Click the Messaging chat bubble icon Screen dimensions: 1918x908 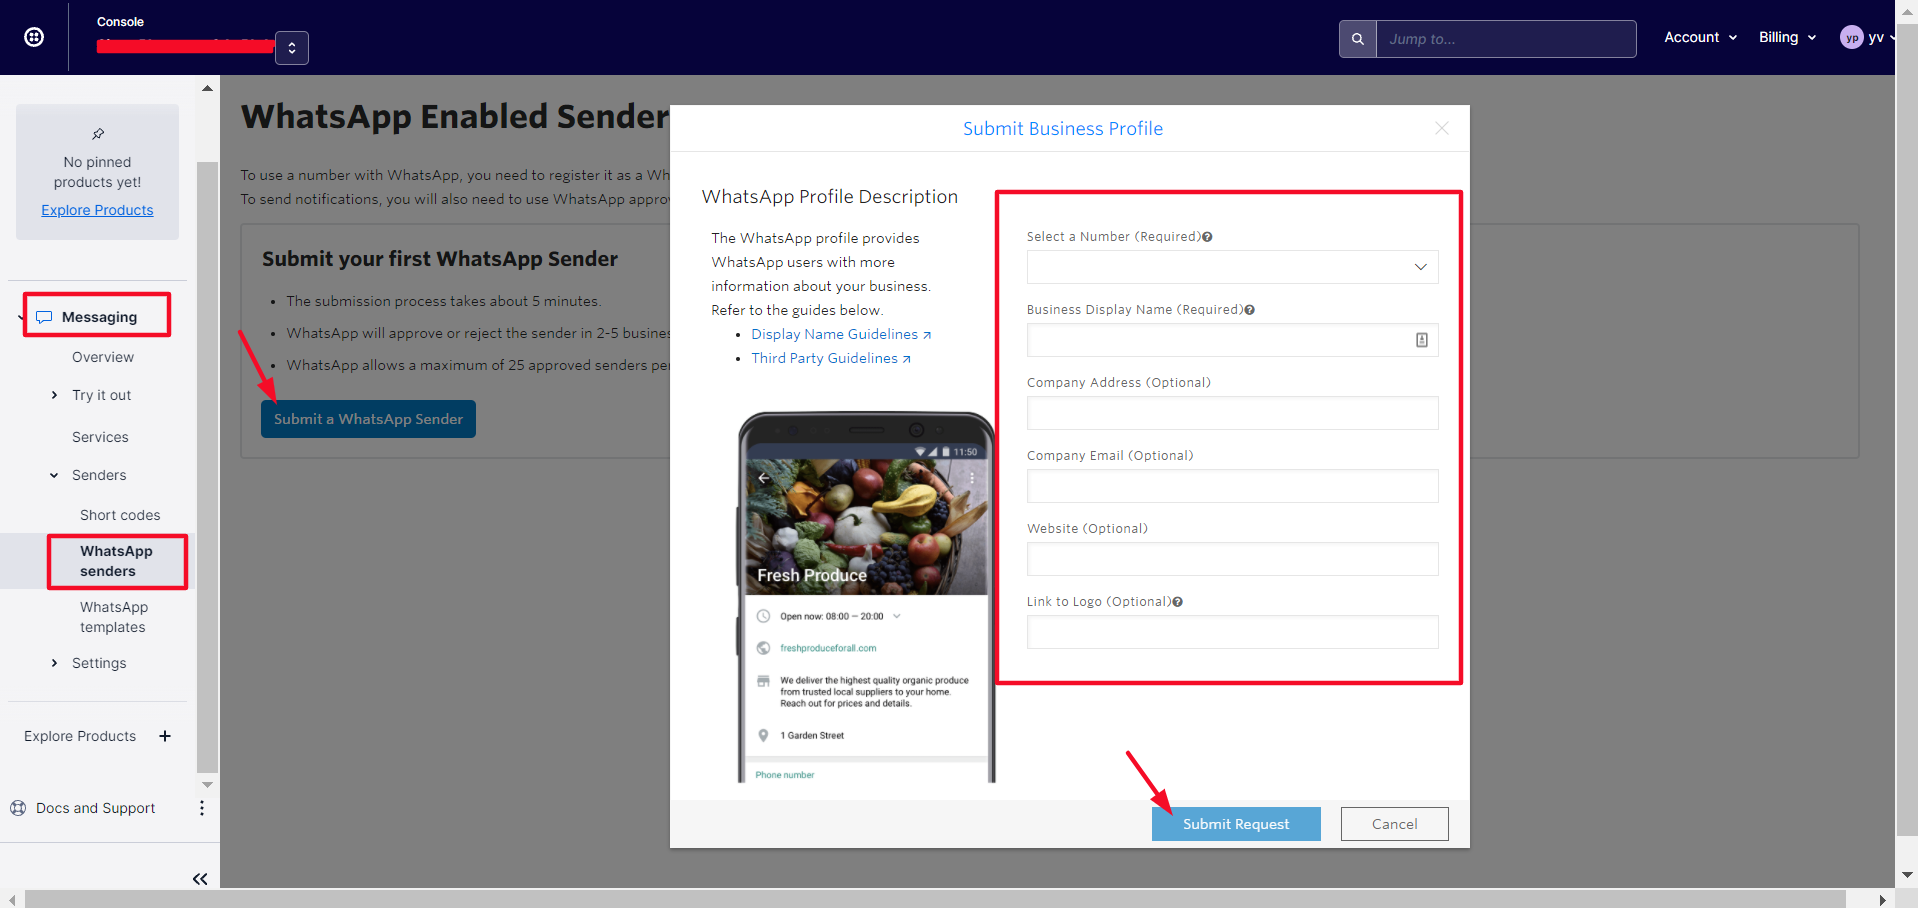(x=44, y=317)
